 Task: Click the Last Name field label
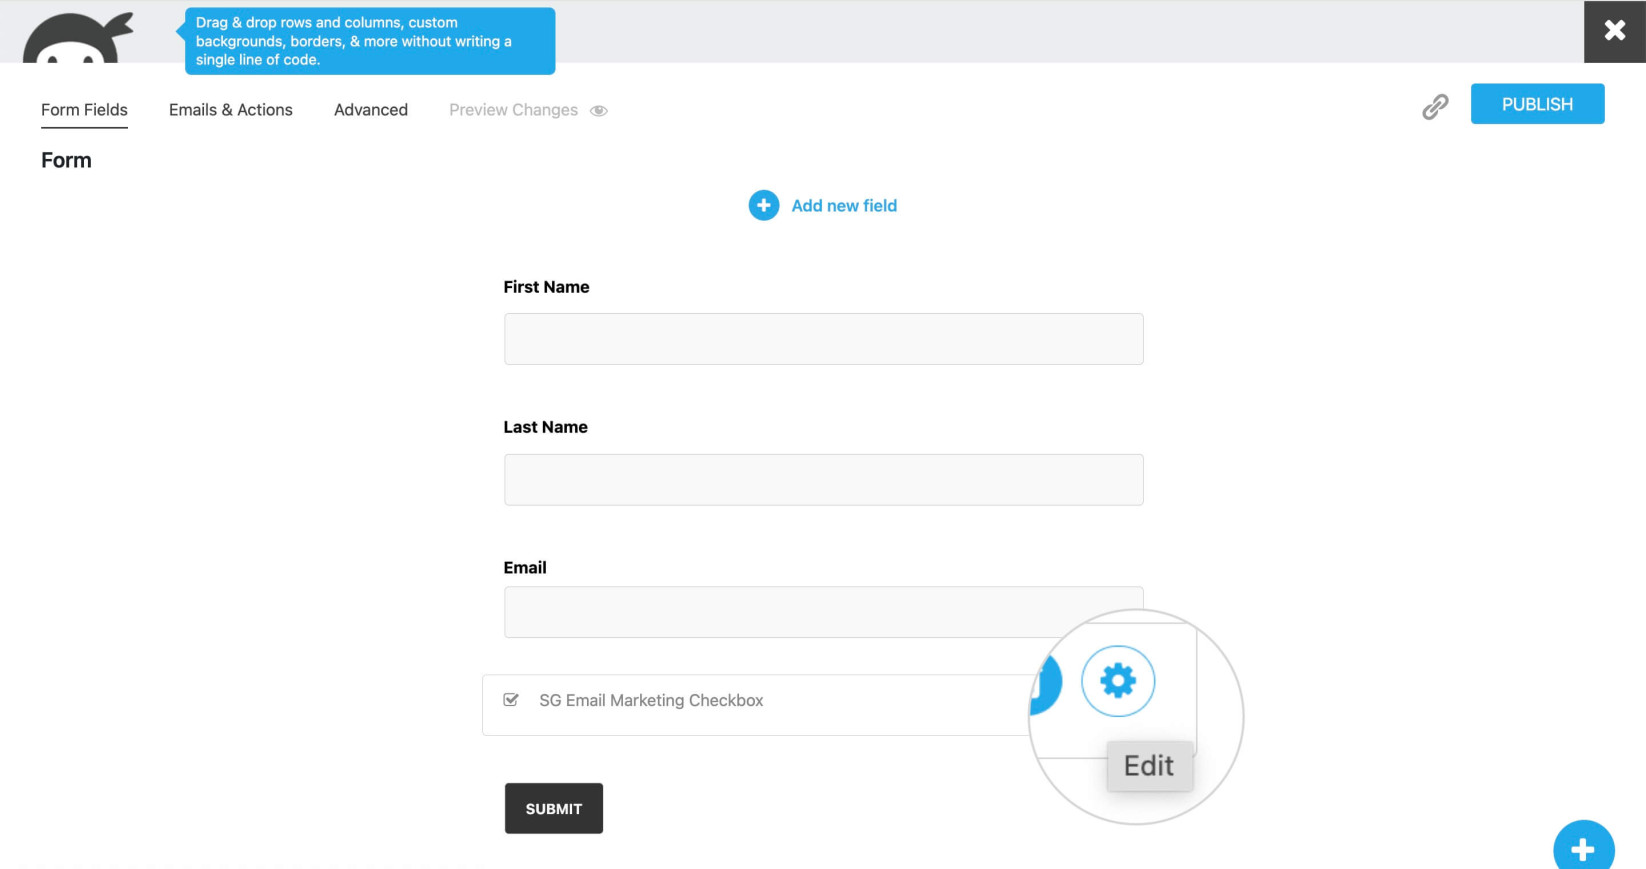(x=545, y=427)
